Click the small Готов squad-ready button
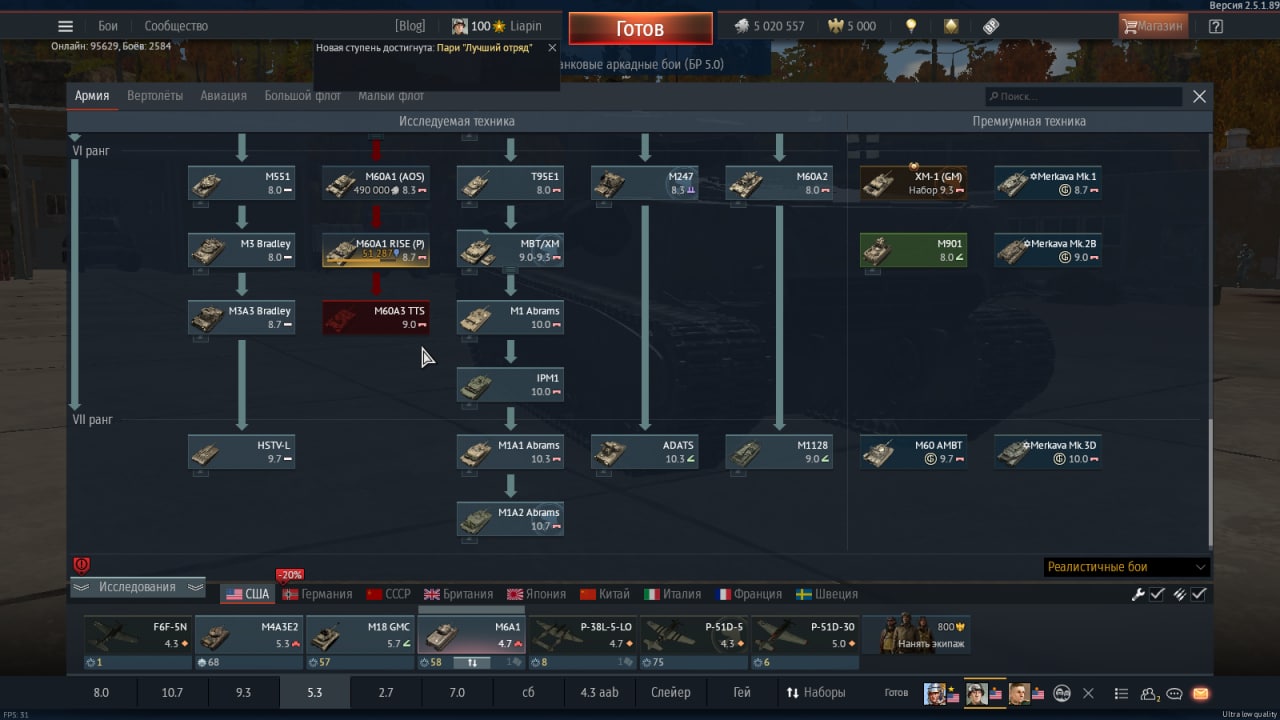 pos(897,692)
